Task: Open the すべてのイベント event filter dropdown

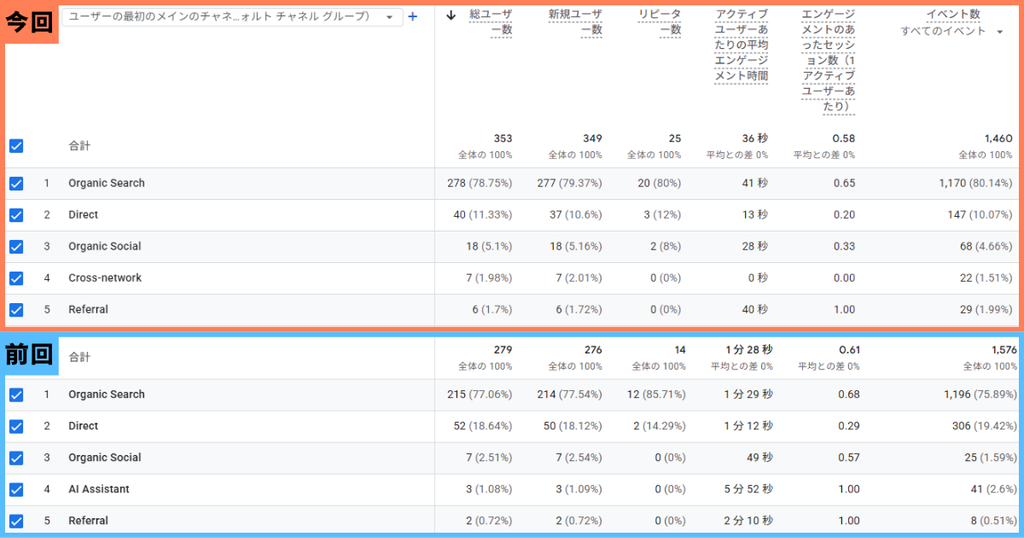Action: [x=952, y=31]
